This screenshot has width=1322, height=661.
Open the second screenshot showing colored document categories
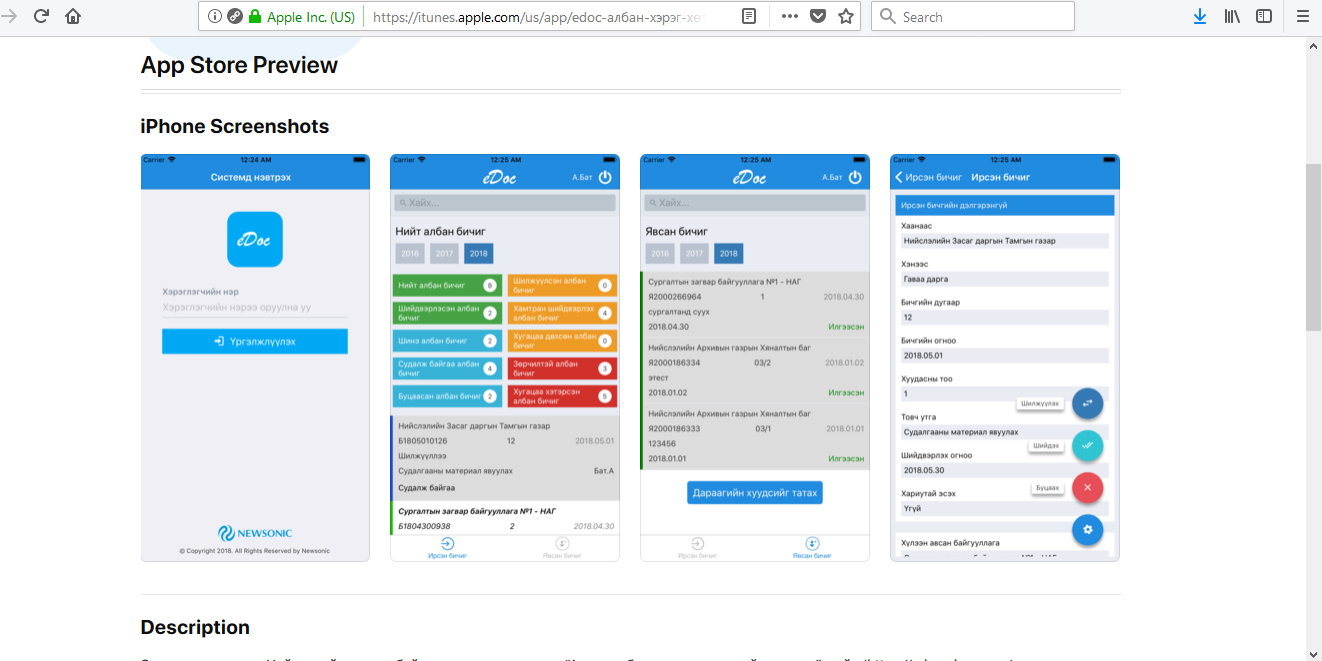[x=505, y=358]
